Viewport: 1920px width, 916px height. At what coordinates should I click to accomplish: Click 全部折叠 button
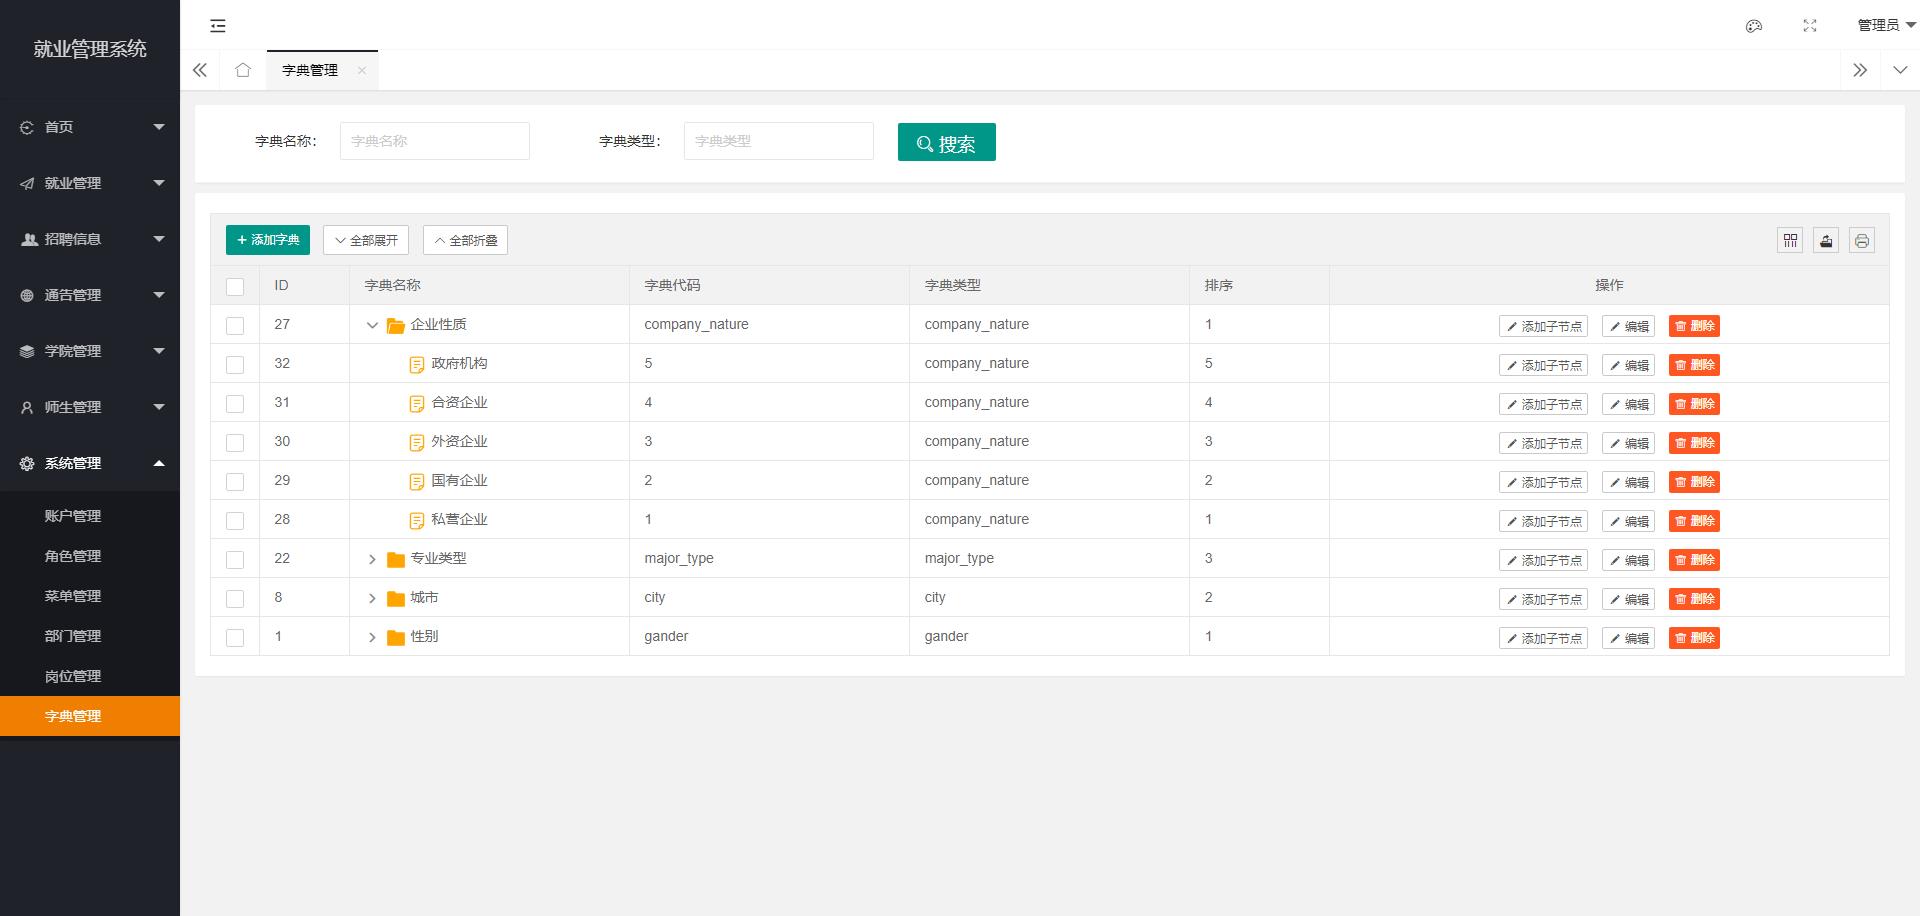[465, 240]
